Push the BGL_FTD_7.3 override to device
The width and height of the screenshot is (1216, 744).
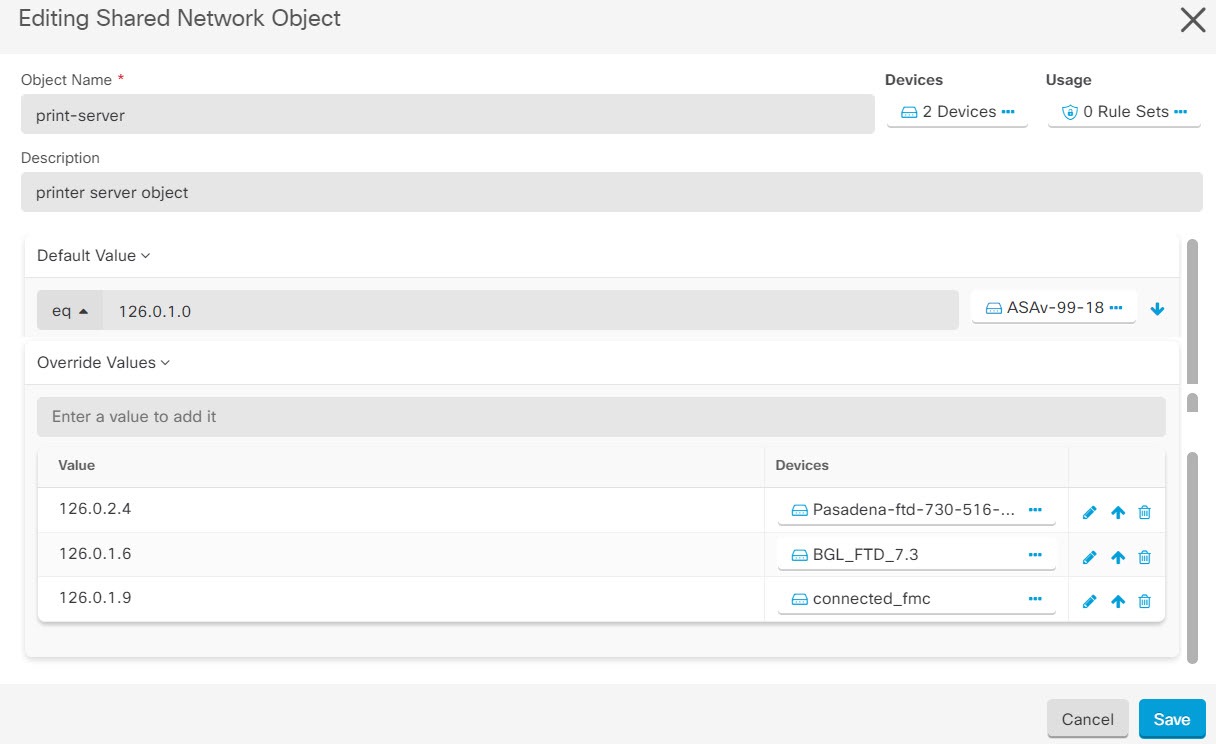1117,557
